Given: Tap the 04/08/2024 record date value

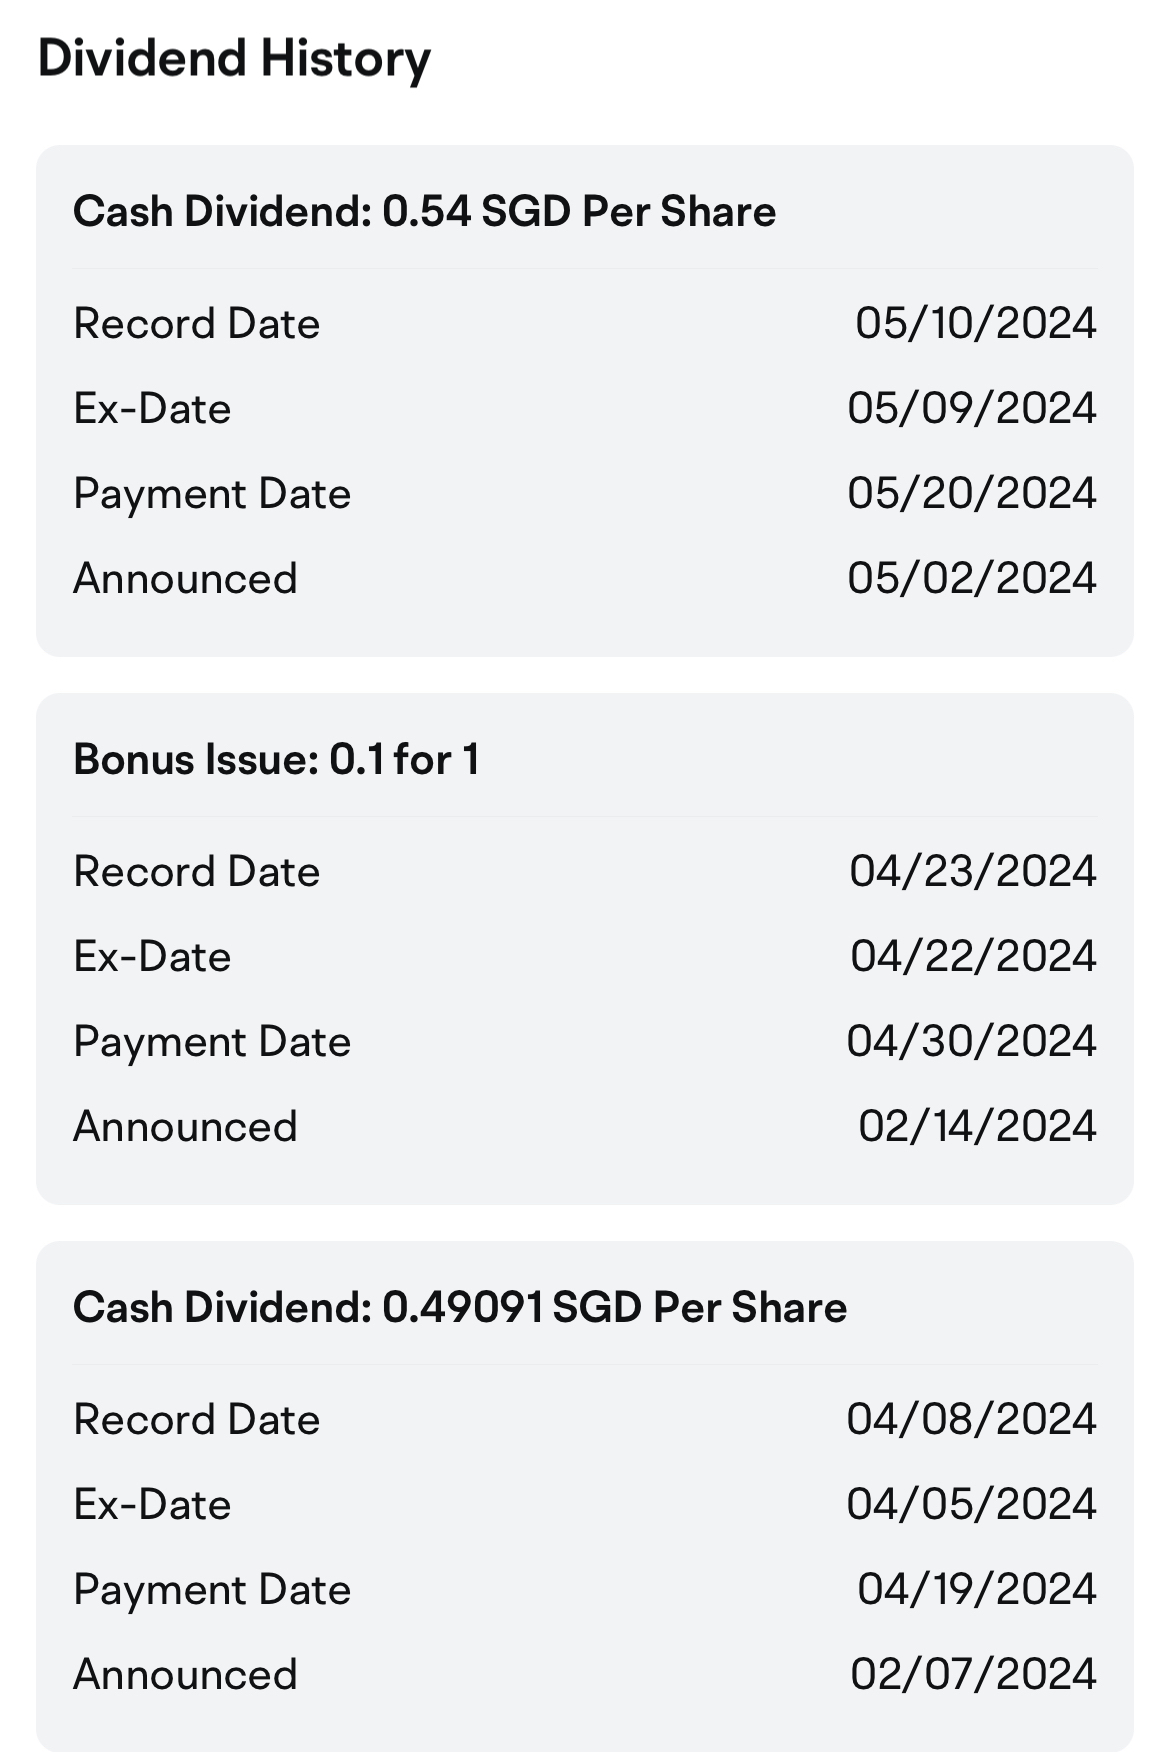Looking at the screenshot, I should point(971,1420).
